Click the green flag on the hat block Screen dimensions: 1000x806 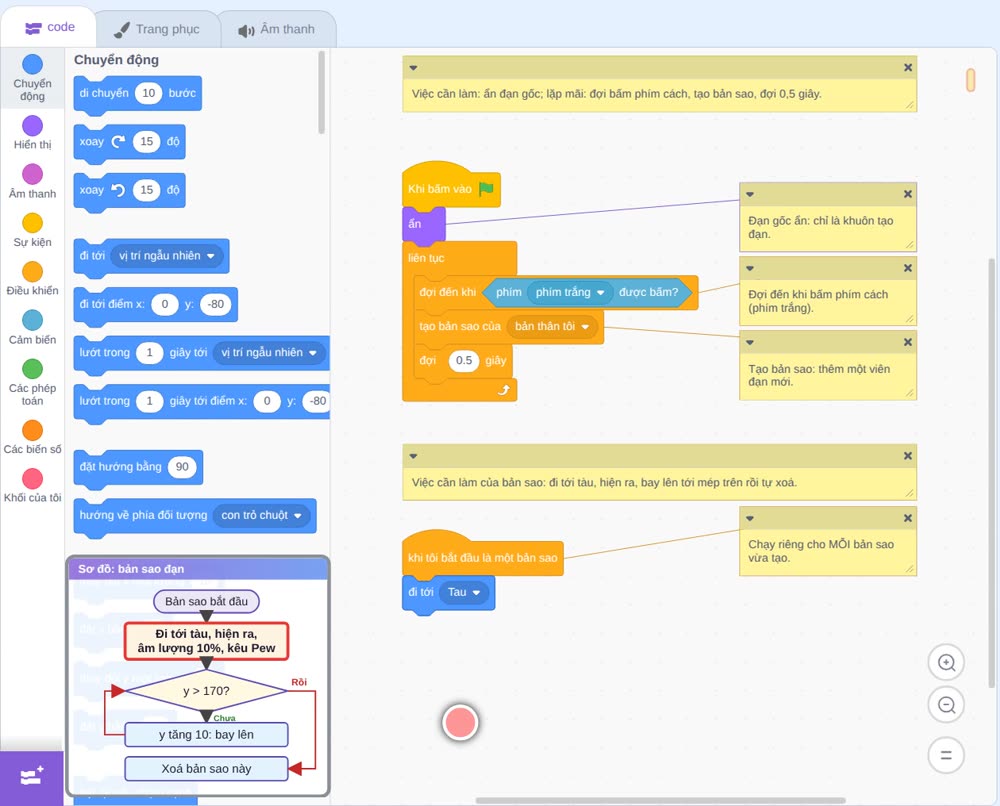486,189
